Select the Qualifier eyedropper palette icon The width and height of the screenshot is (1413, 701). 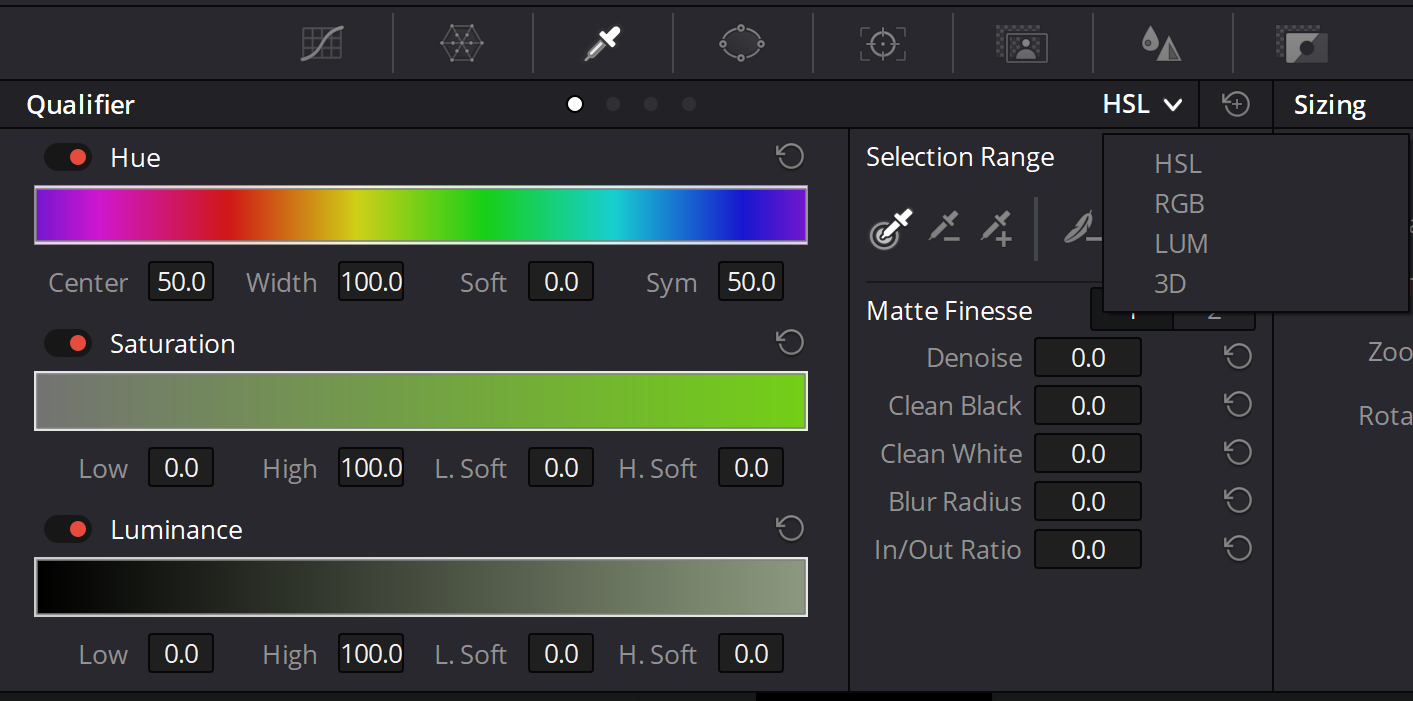pyautogui.click(x=602, y=43)
